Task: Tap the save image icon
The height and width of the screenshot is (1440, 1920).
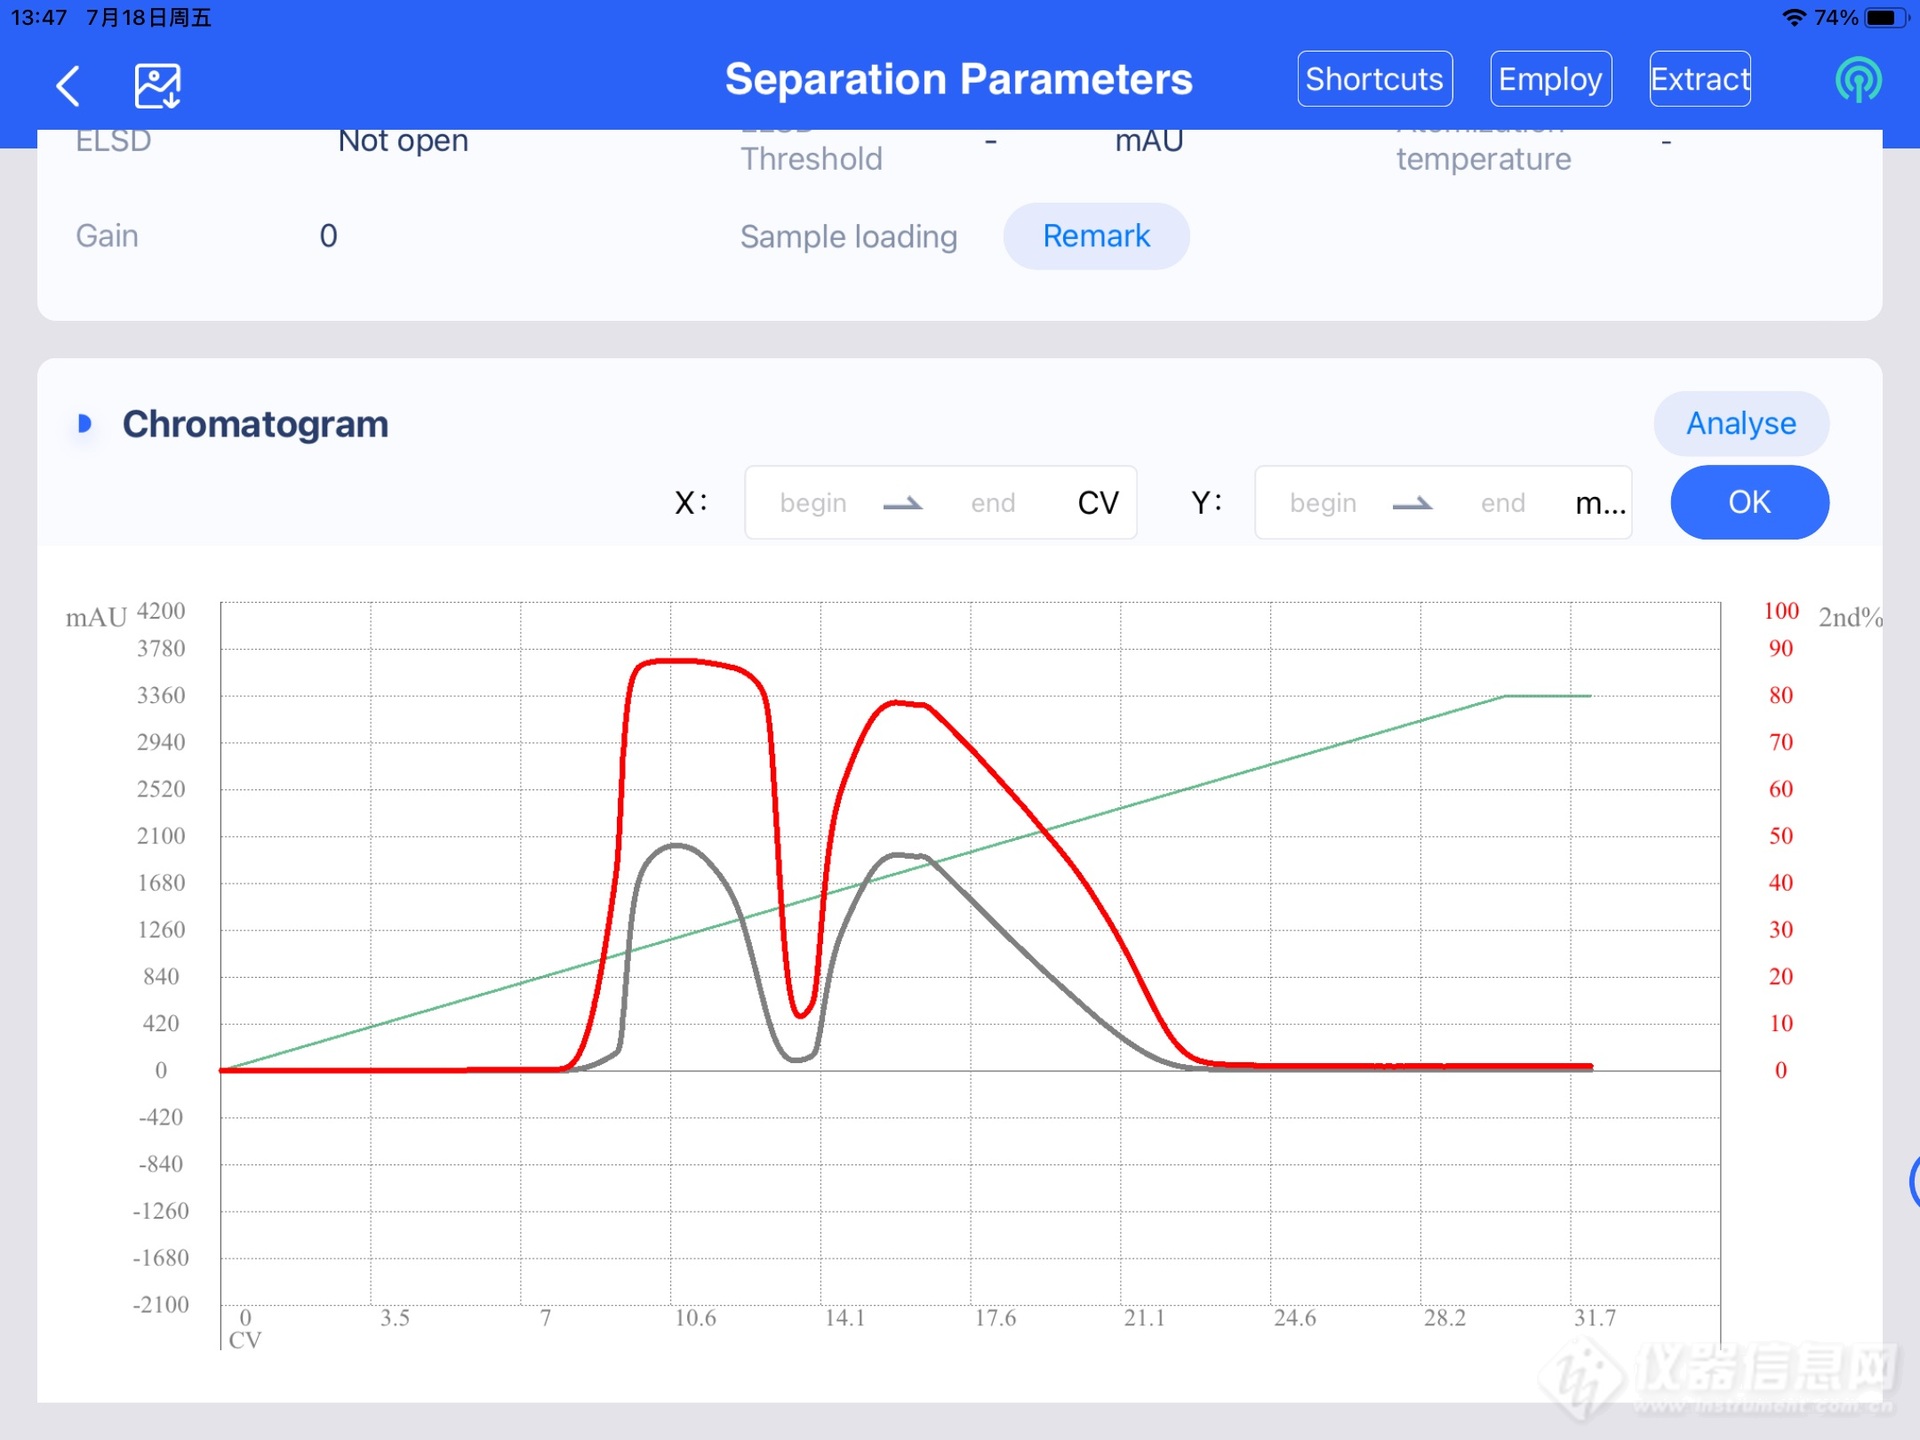Action: coord(158,86)
